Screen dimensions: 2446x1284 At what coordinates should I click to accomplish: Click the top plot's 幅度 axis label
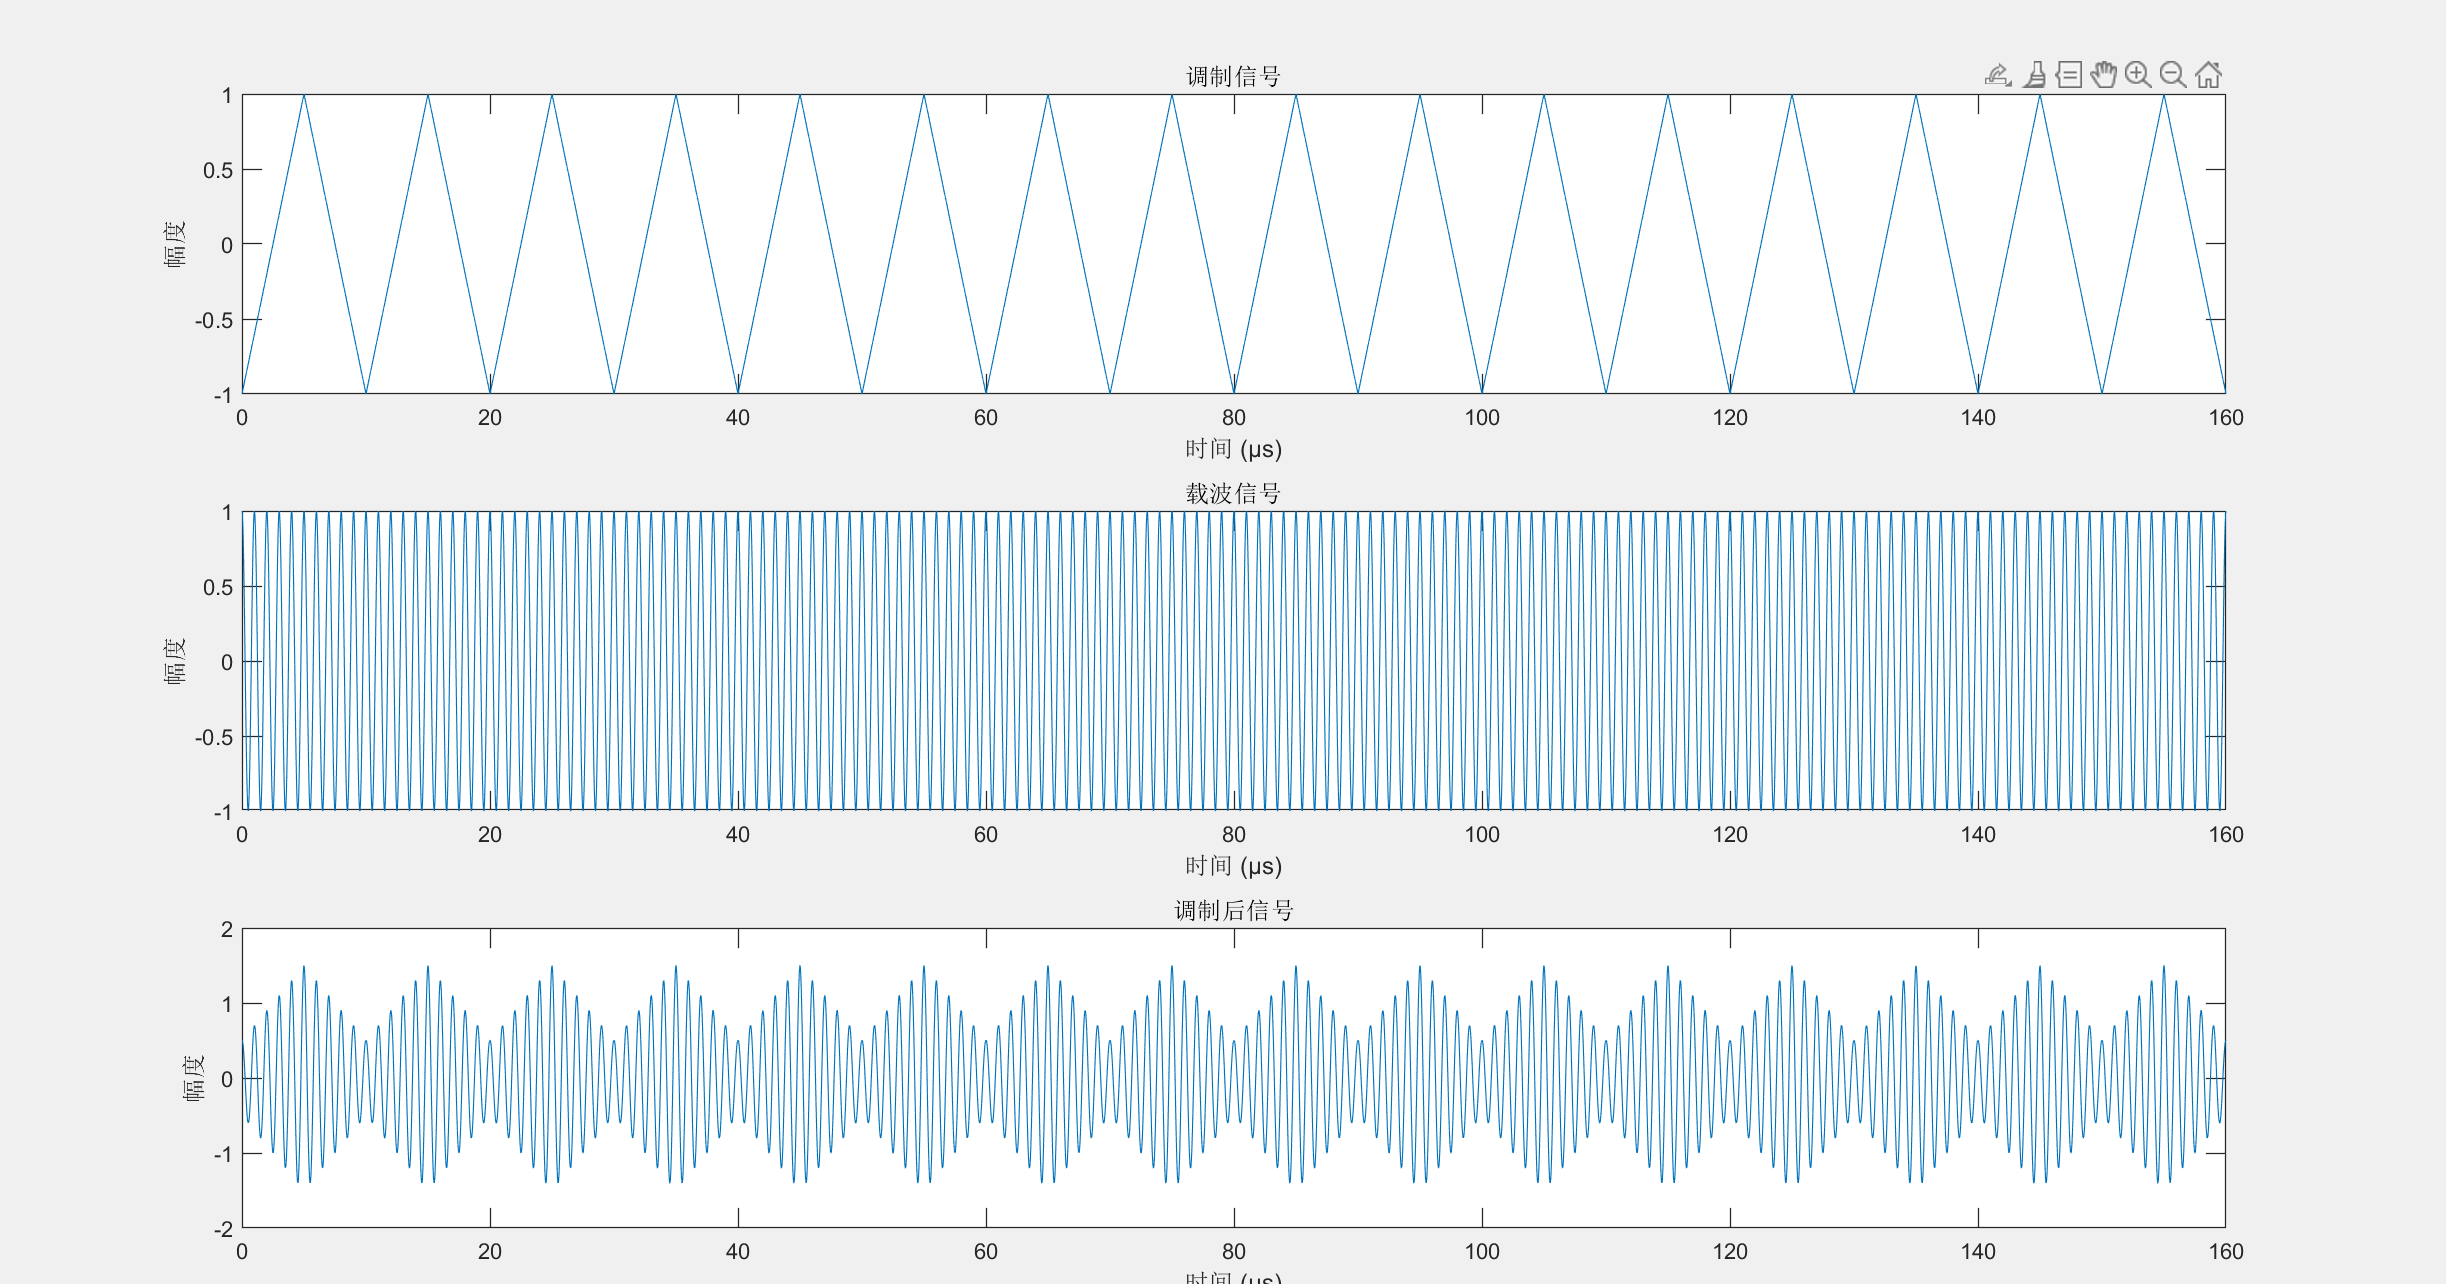(x=175, y=244)
